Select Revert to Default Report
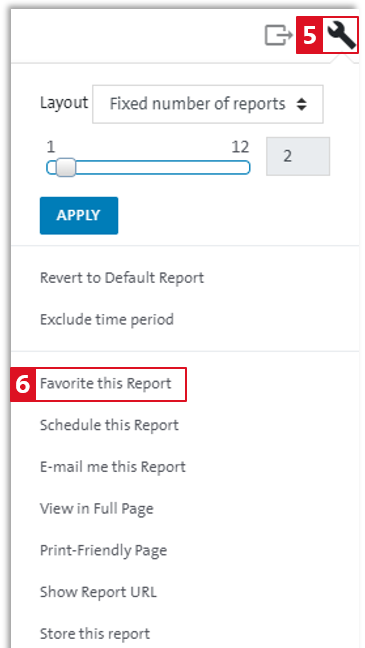365x648 pixels. [122, 278]
